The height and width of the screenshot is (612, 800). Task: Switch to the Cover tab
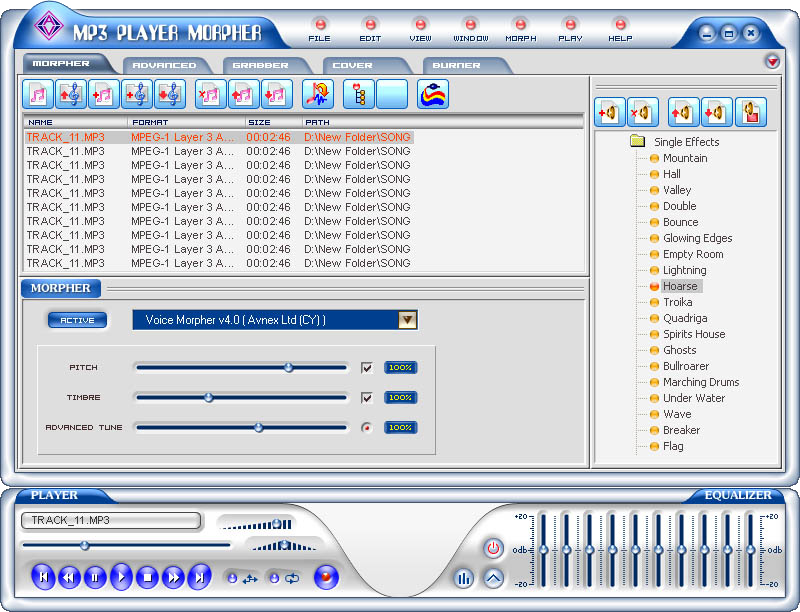click(353, 65)
